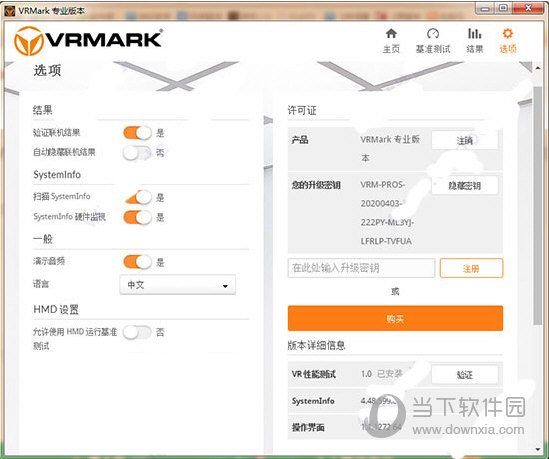Viewport: 549px width, 459px height.
Task: Minimize the VRMark window
Action: (x=485, y=8)
